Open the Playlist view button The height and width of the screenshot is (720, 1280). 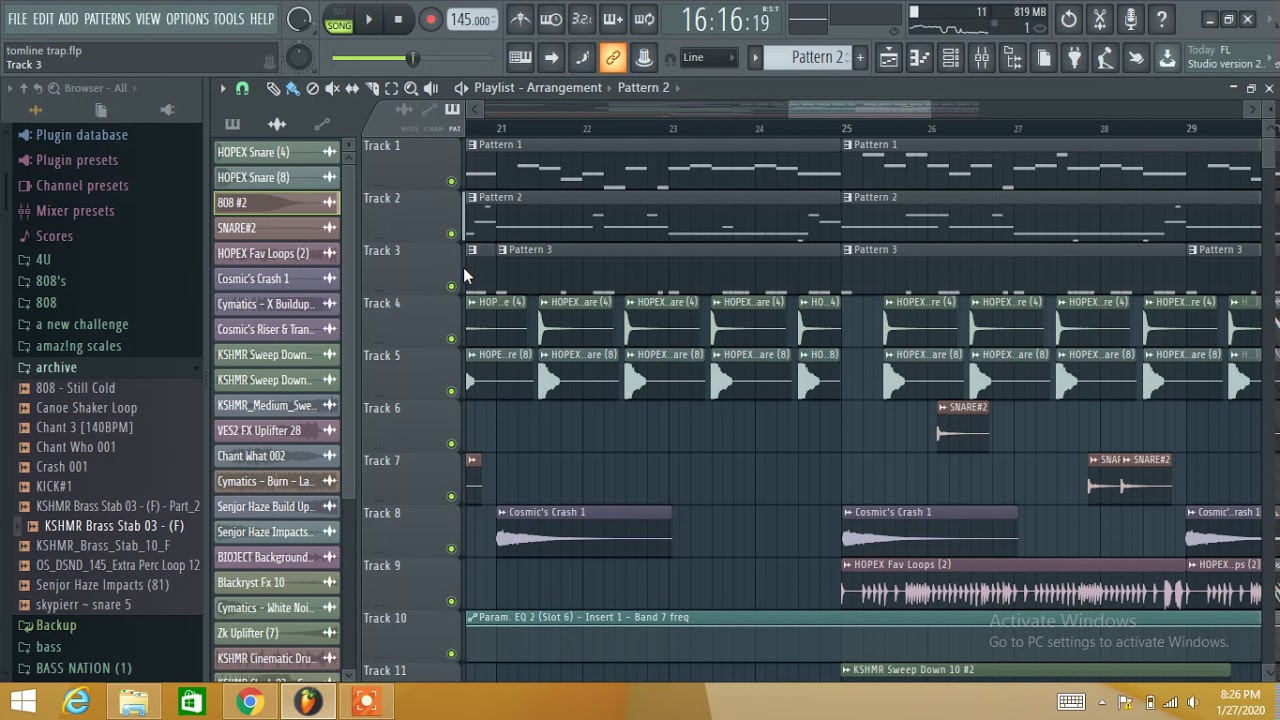tap(888, 58)
